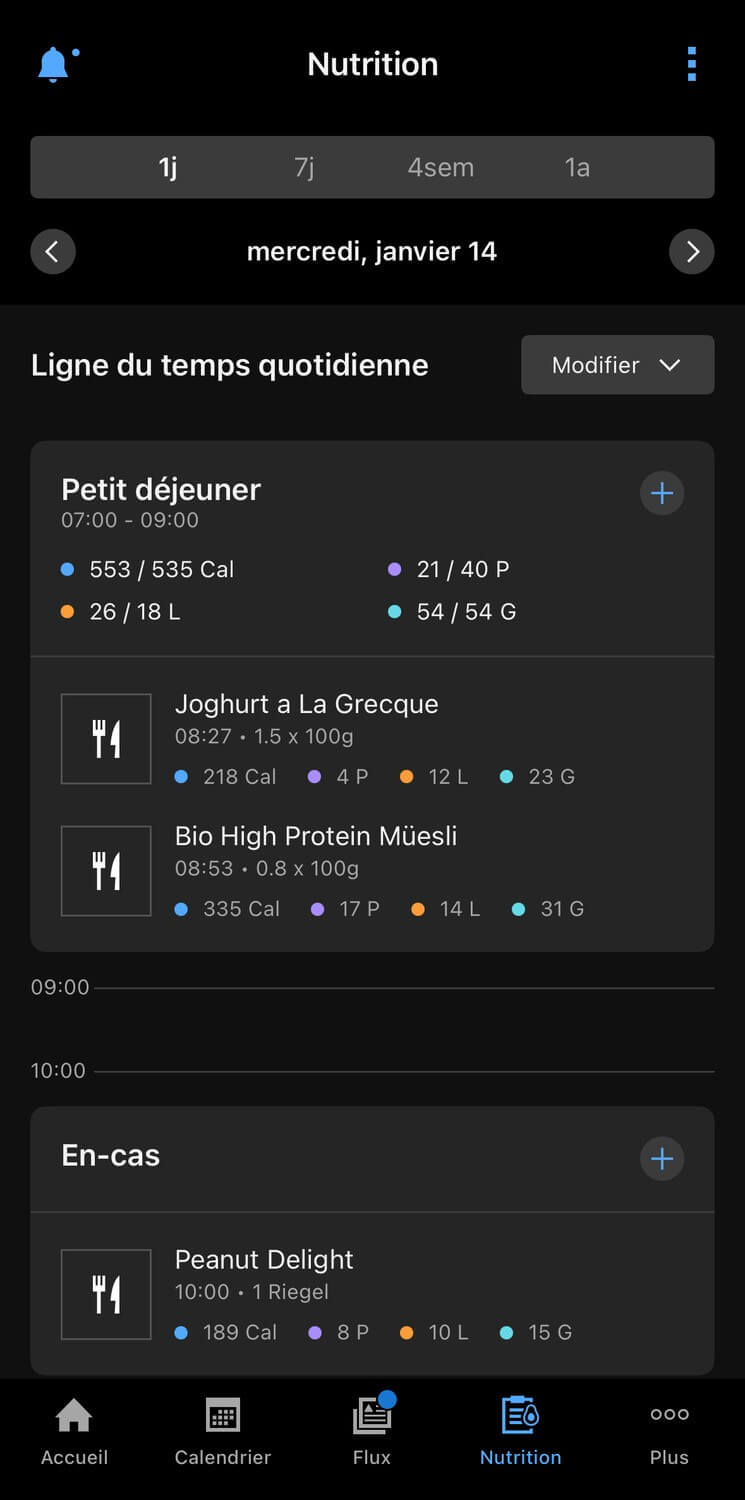Viewport: 745px width, 1500px height.
Task: Tap the date mercredi, janvier 14
Action: [372, 251]
